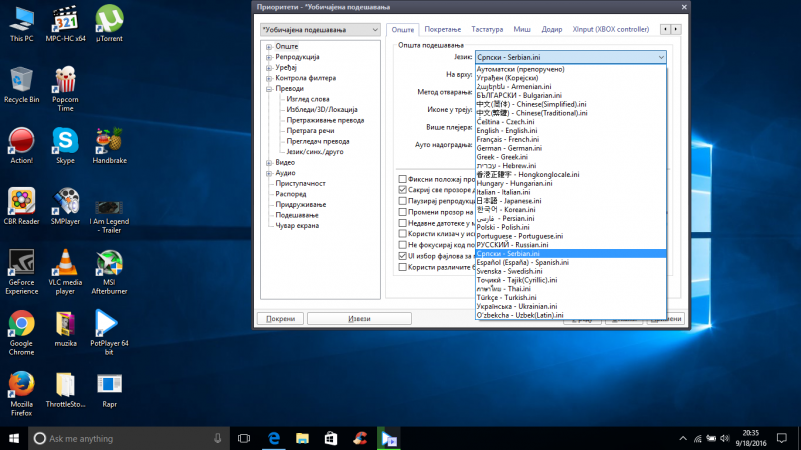The image size is (801, 450).
Task: Toggle the Промени прозор на checkbox
Action: pos(403,211)
